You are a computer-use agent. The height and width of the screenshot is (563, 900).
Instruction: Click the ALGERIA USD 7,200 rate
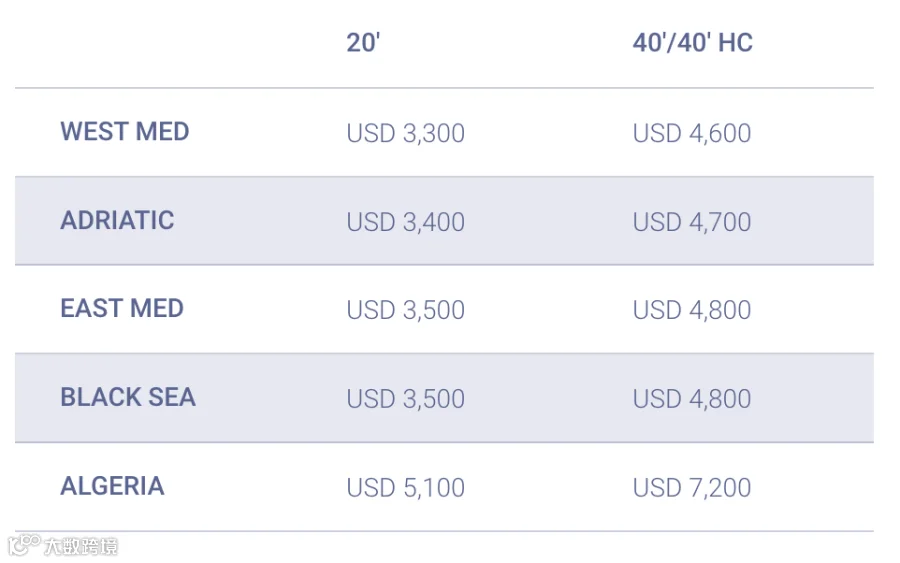tap(692, 488)
